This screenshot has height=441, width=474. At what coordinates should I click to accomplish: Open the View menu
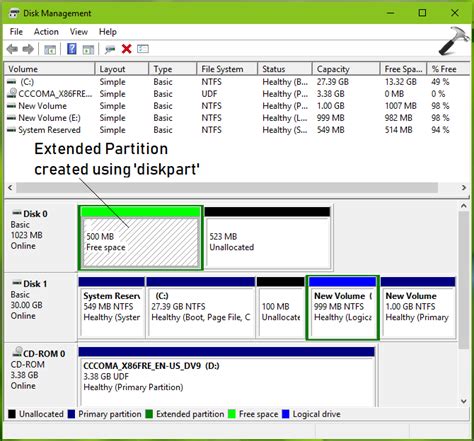pos(79,32)
